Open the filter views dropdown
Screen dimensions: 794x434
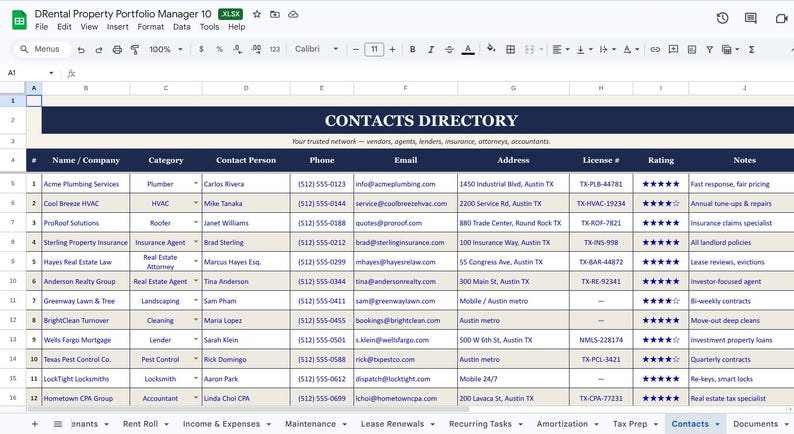pyautogui.click(x=730, y=50)
